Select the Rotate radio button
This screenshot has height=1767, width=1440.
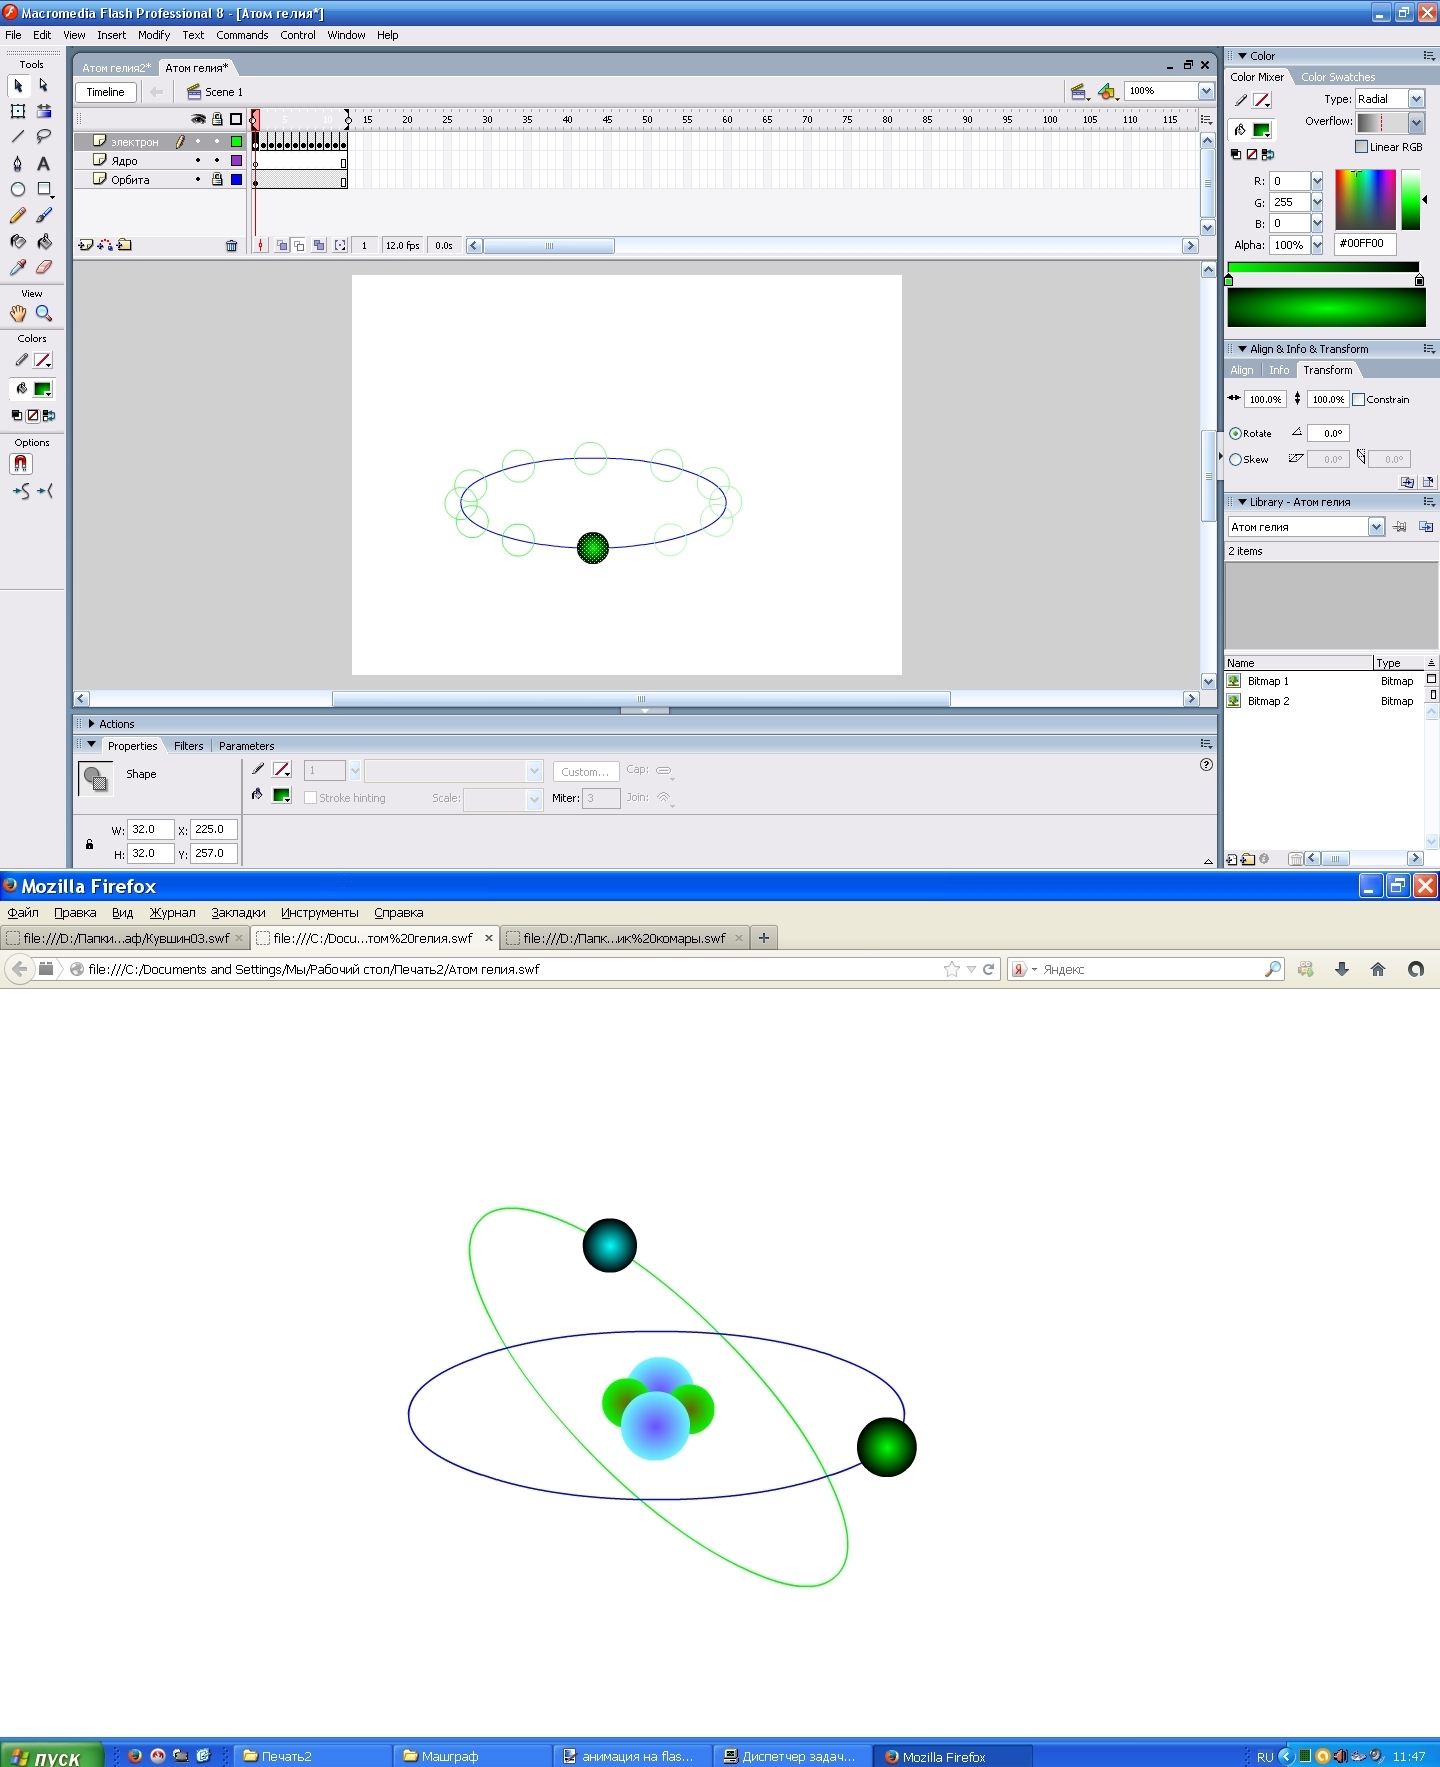(1236, 434)
